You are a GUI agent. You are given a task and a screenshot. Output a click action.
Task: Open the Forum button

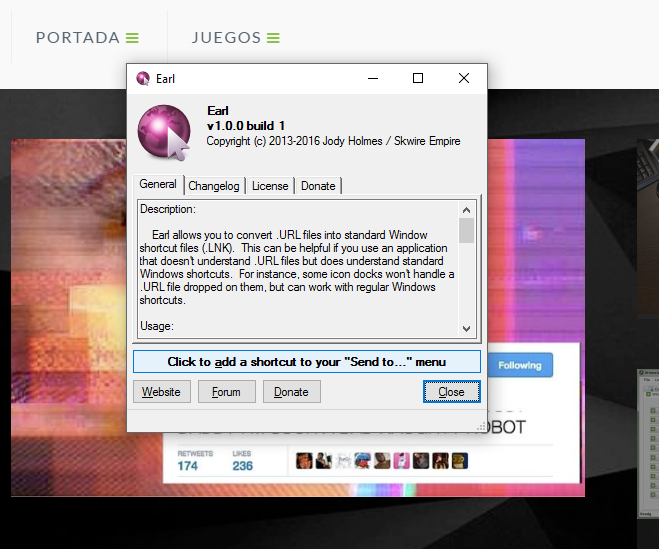click(x=227, y=392)
